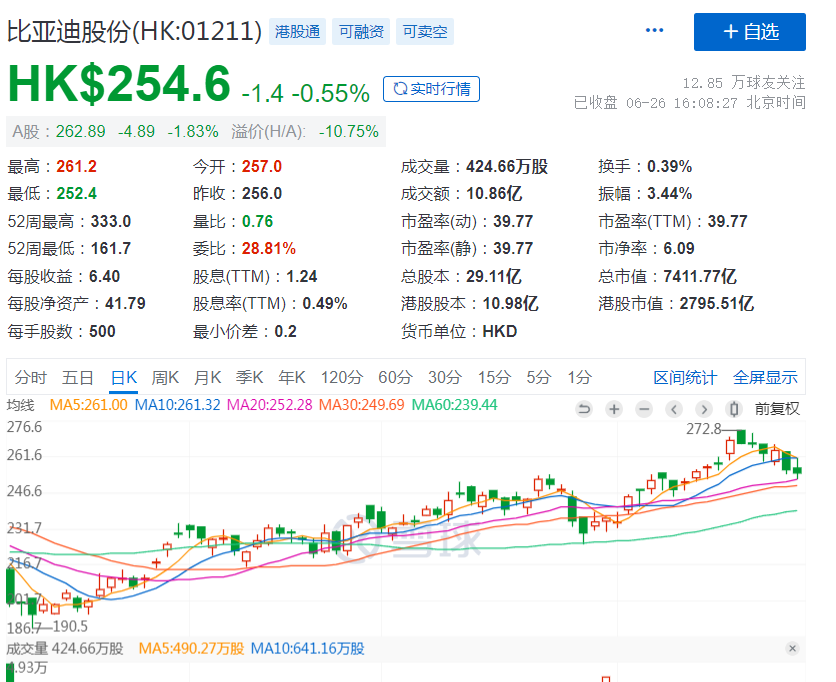The image size is (836, 682).
Task: Open 区间统计 range statistics
Action: tap(685, 378)
